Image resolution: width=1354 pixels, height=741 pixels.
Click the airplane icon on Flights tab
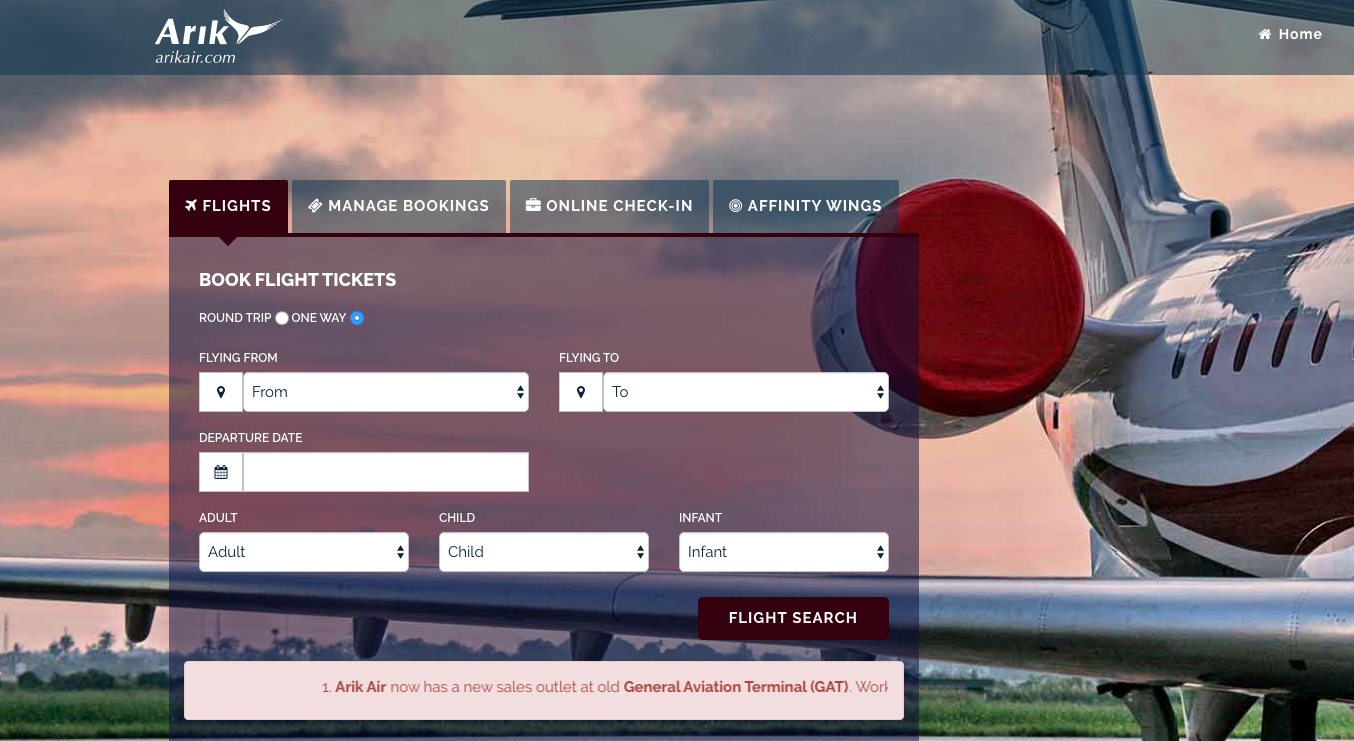point(191,206)
